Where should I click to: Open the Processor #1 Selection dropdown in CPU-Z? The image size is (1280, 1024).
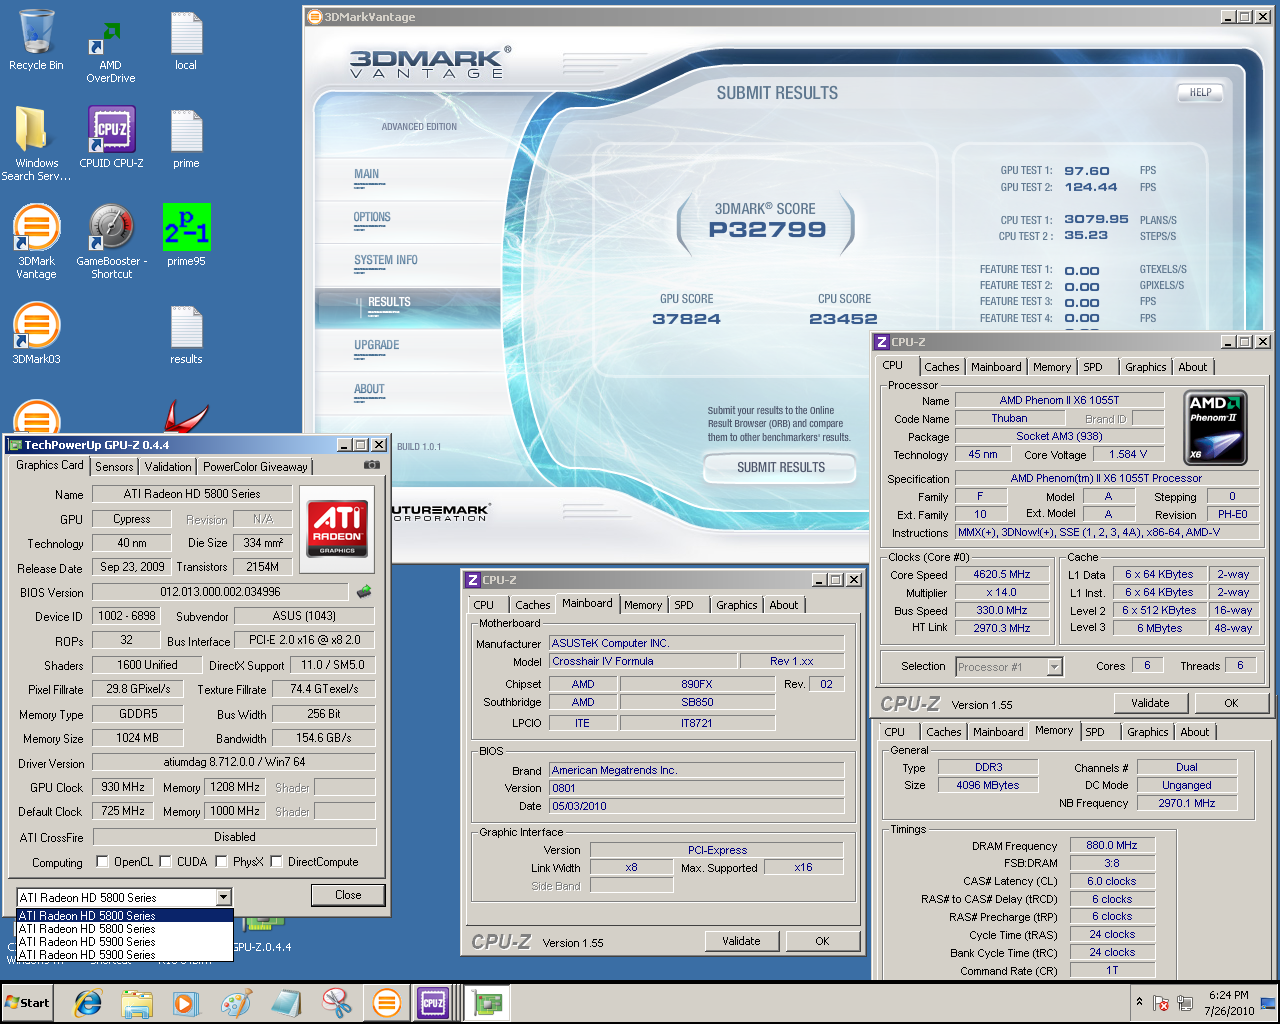(x=1054, y=666)
